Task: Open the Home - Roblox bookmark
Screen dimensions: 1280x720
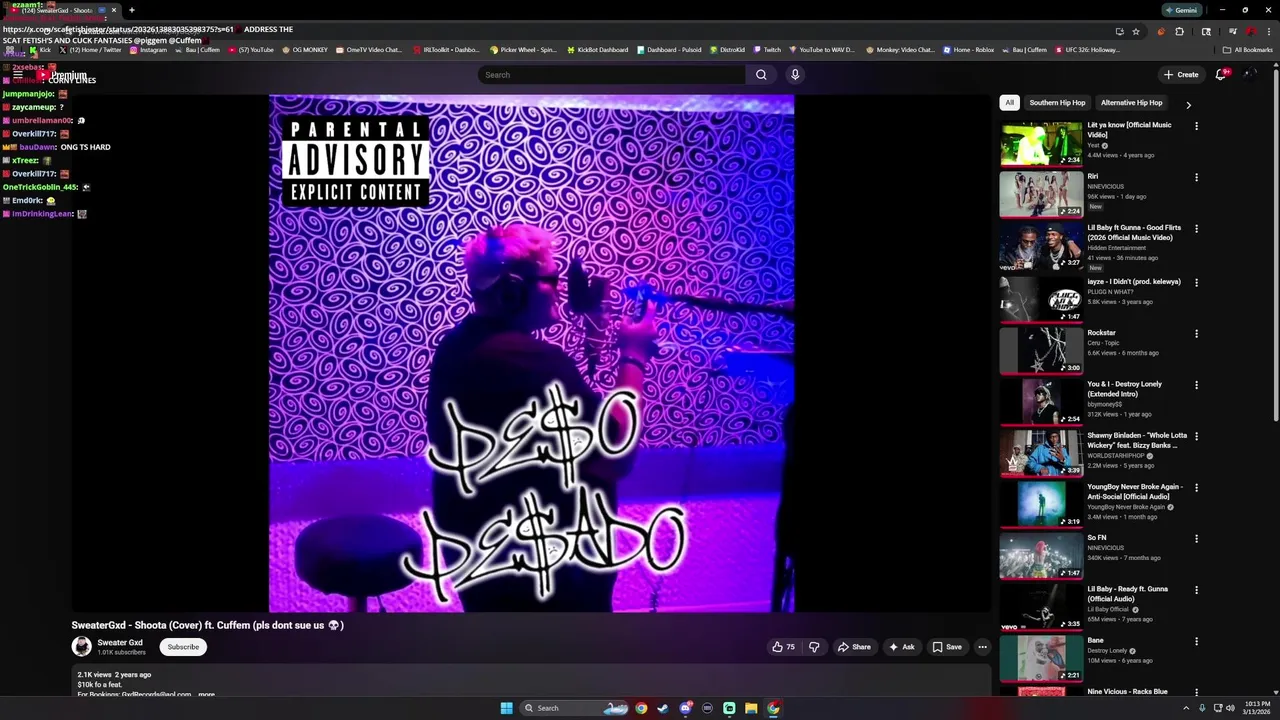Action: pos(968,50)
